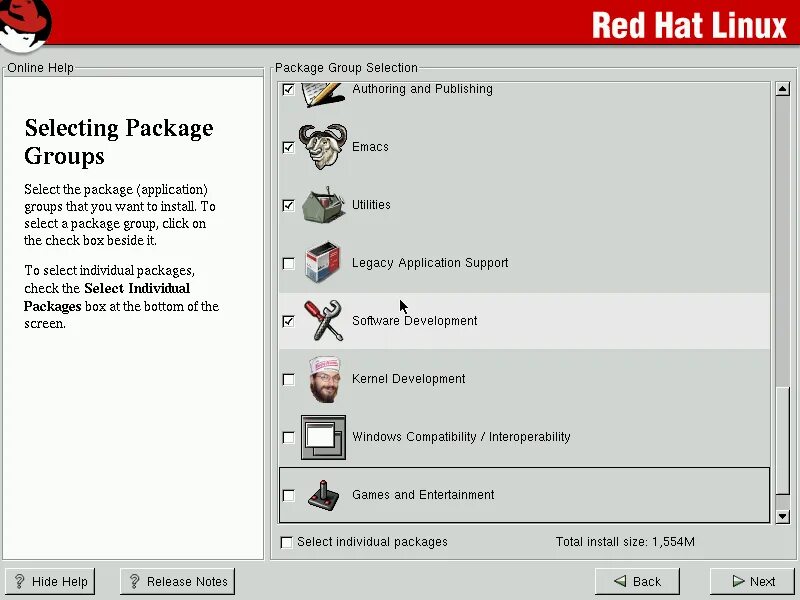Uncheck the Authoring and Publishing checkbox

point(288,90)
